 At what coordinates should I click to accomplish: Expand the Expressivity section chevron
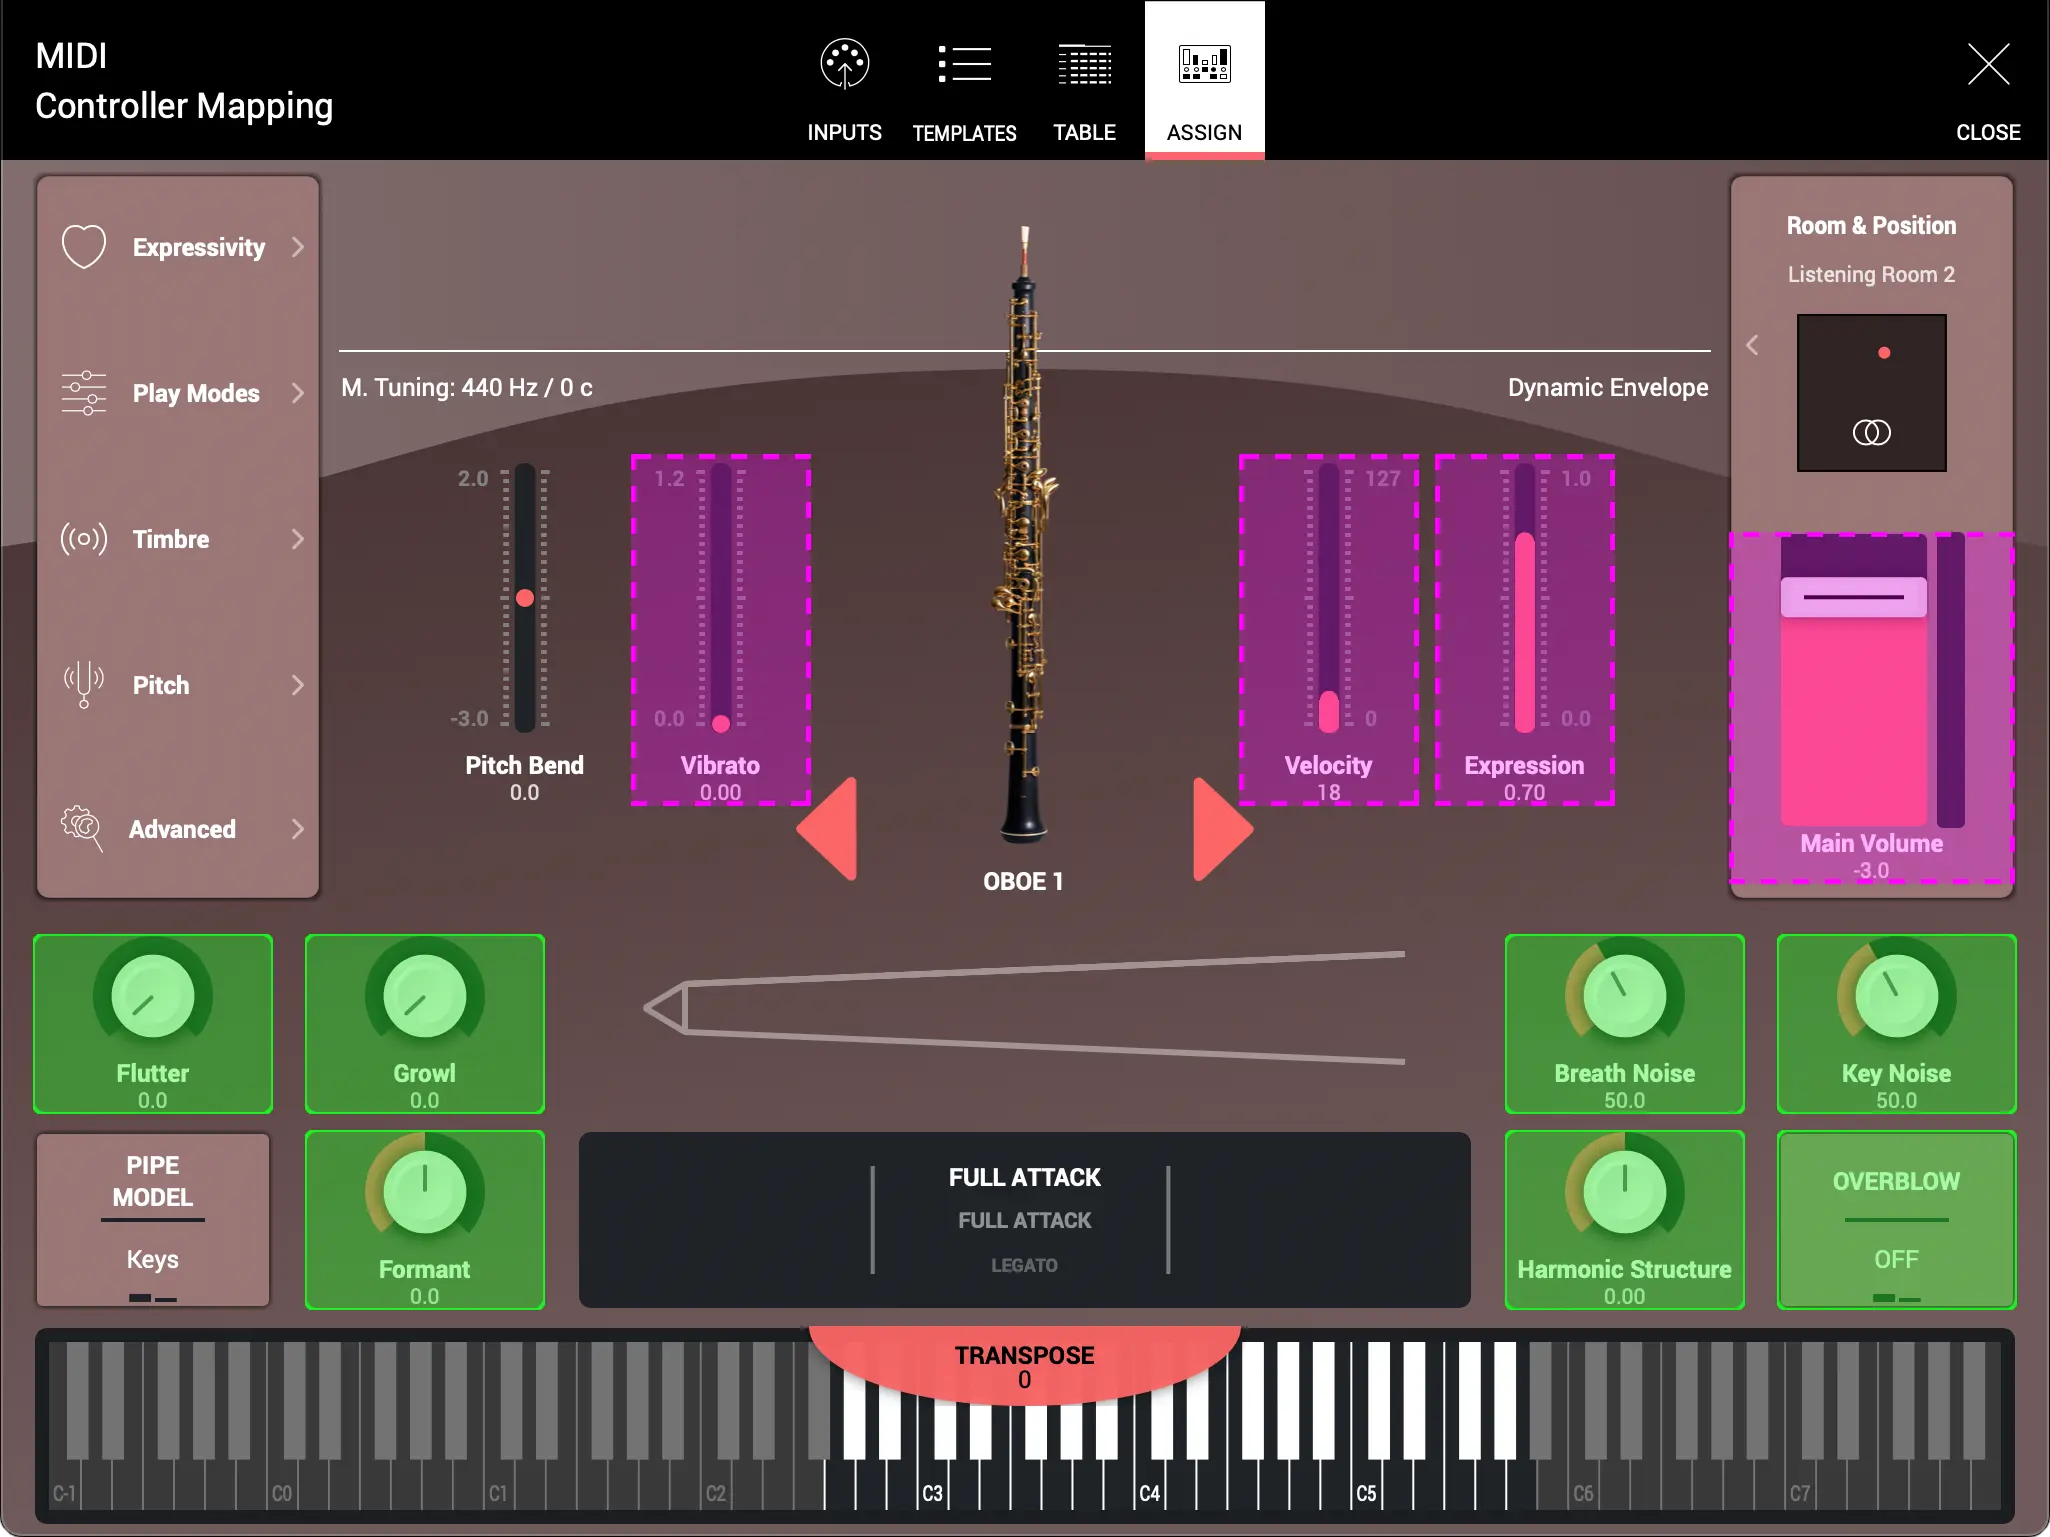pyautogui.click(x=298, y=247)
